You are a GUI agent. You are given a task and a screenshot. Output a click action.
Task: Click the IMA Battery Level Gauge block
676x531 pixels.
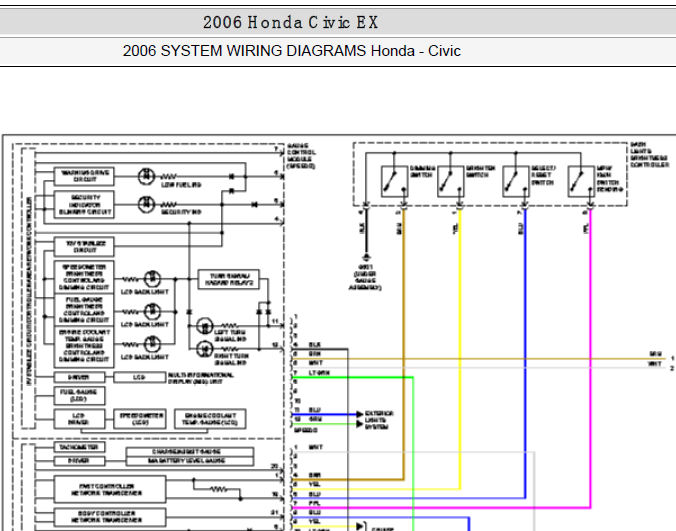(x=190, y=461)
